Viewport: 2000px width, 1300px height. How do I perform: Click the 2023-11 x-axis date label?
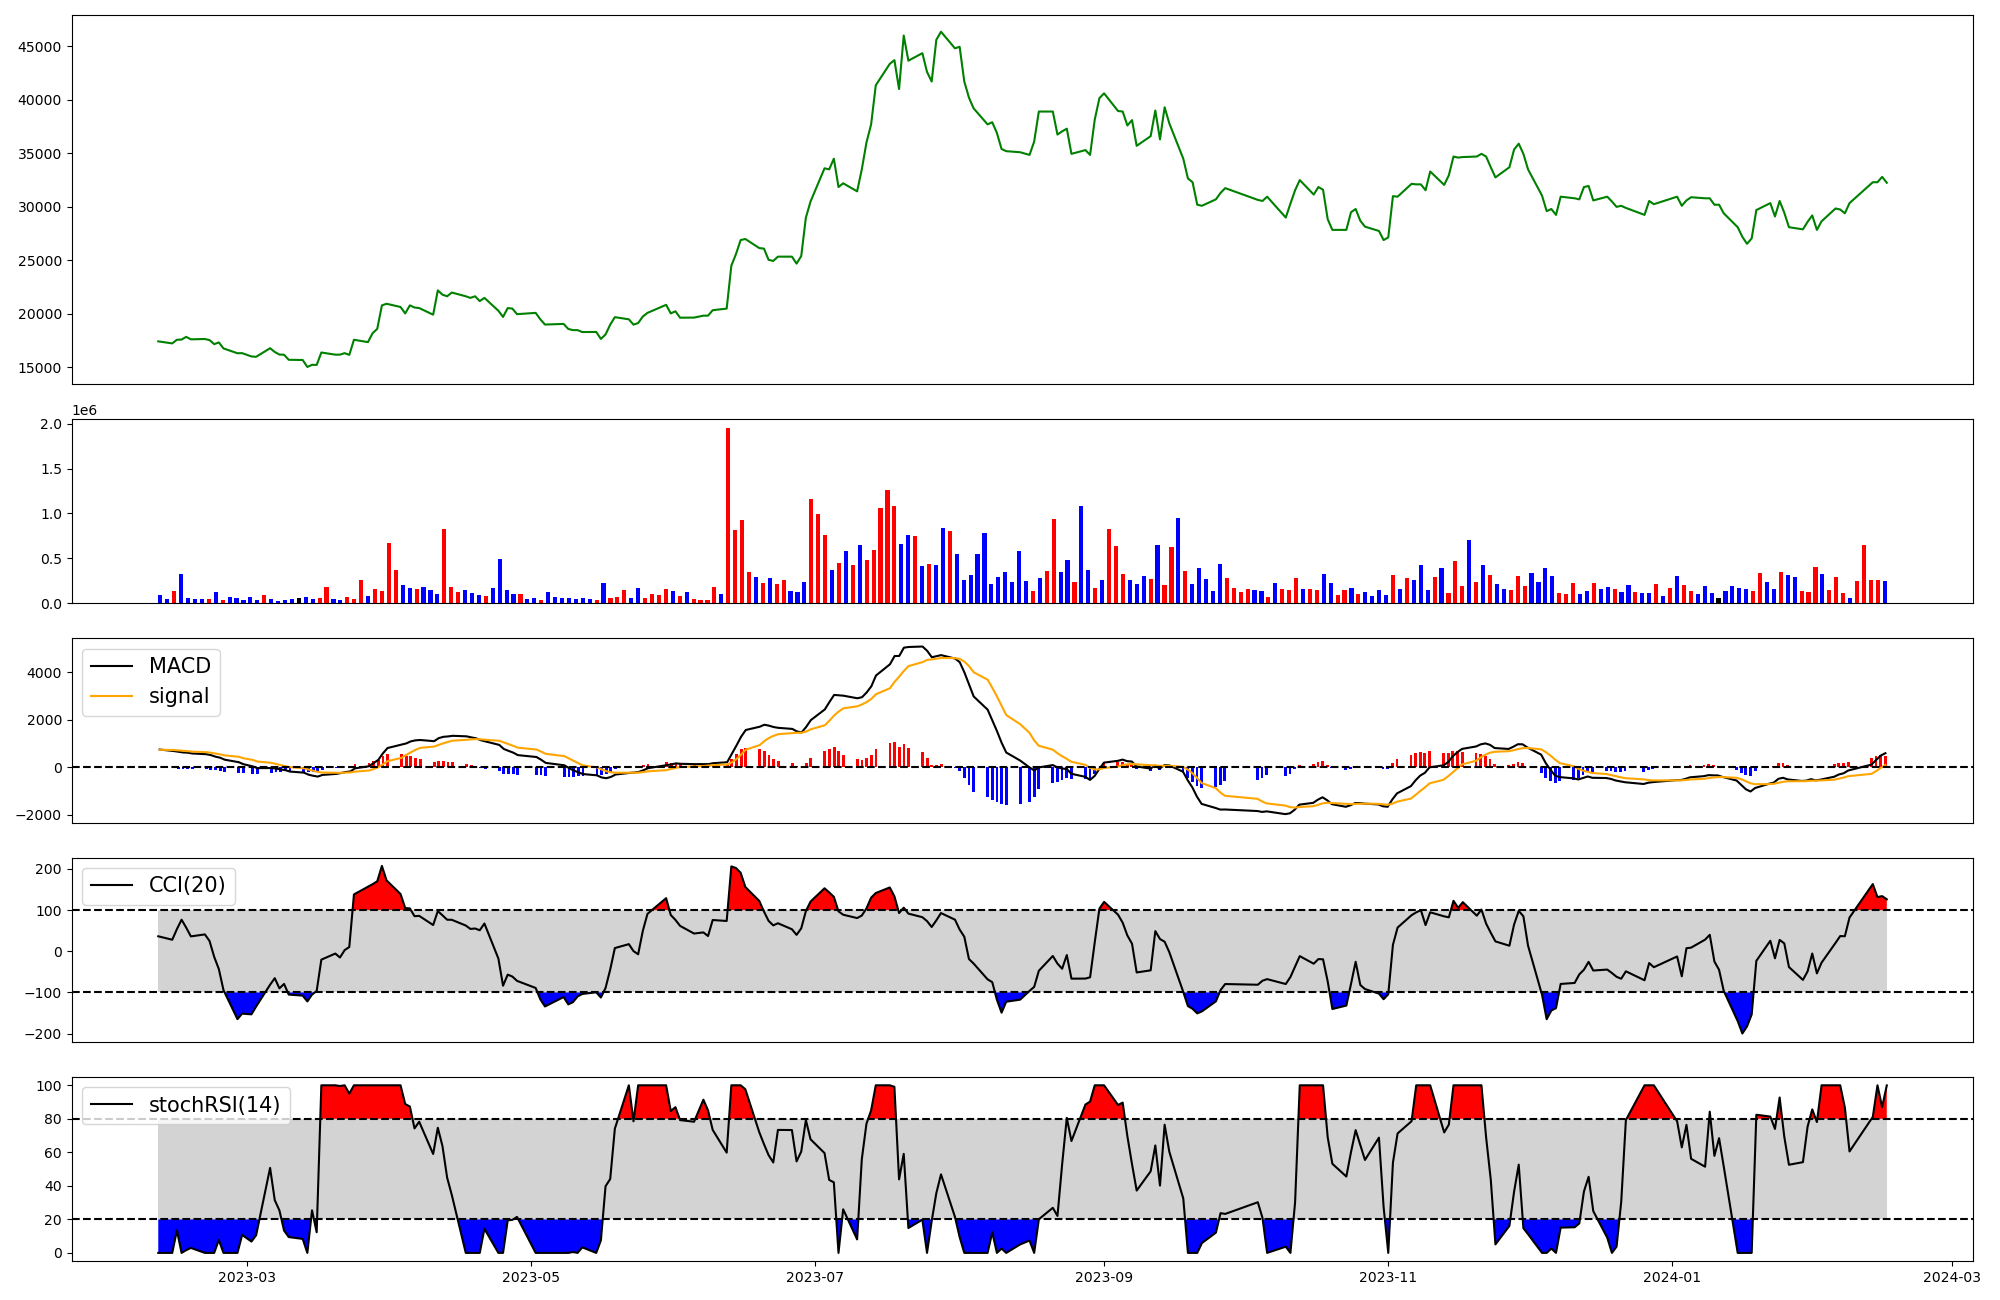click(1388, 1277)
